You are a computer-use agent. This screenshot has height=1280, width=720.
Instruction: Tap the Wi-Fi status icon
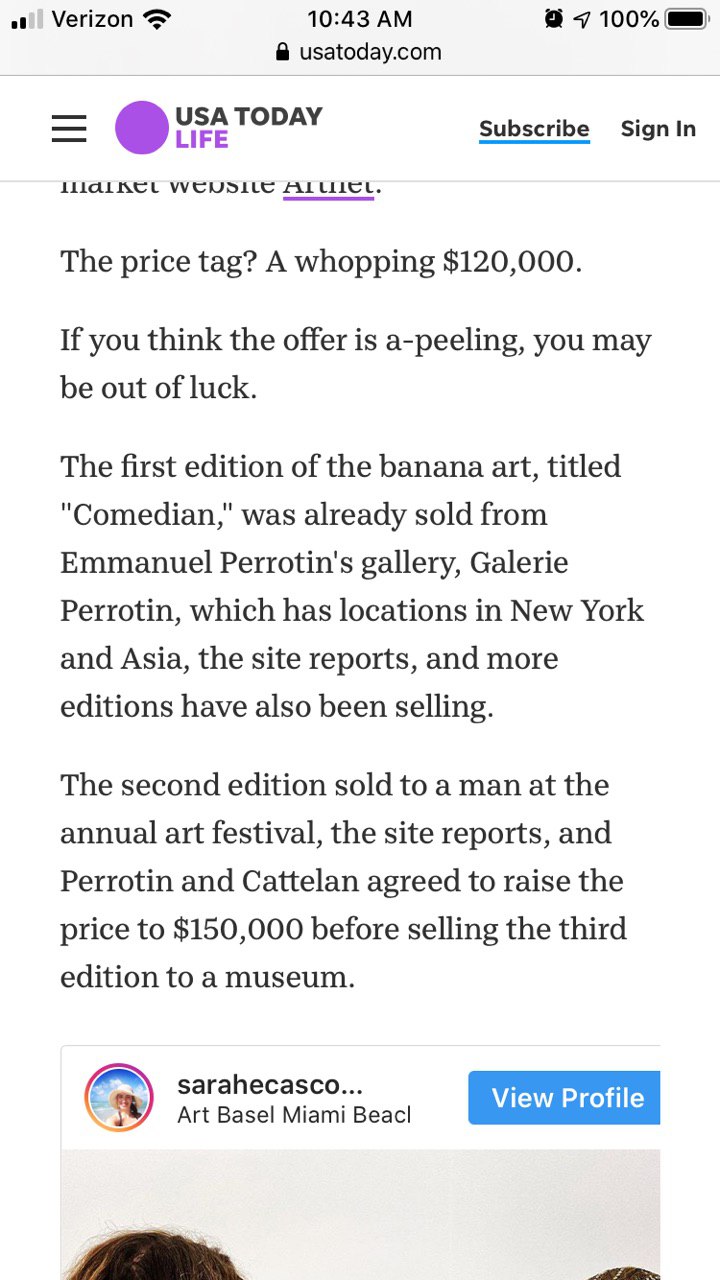tap(157, 19)
